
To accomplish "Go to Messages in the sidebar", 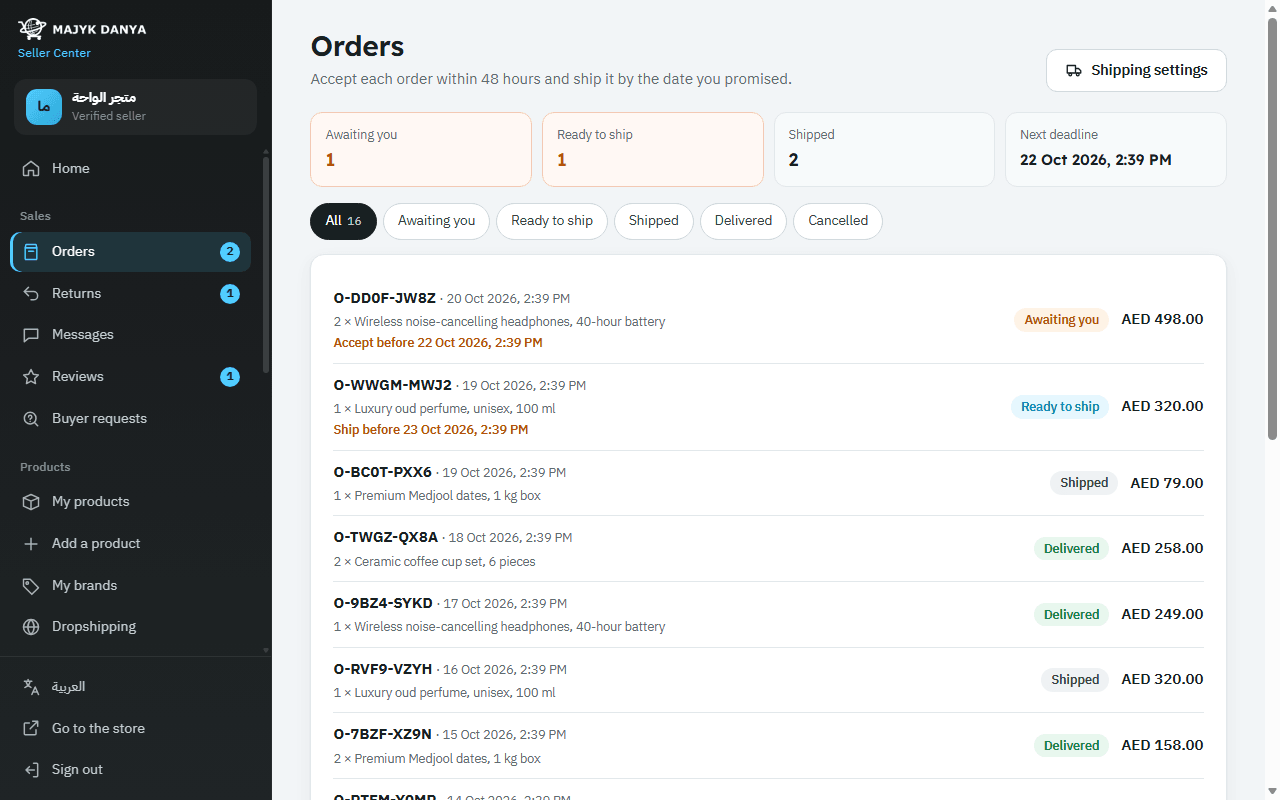I will [x=130, y=335].
